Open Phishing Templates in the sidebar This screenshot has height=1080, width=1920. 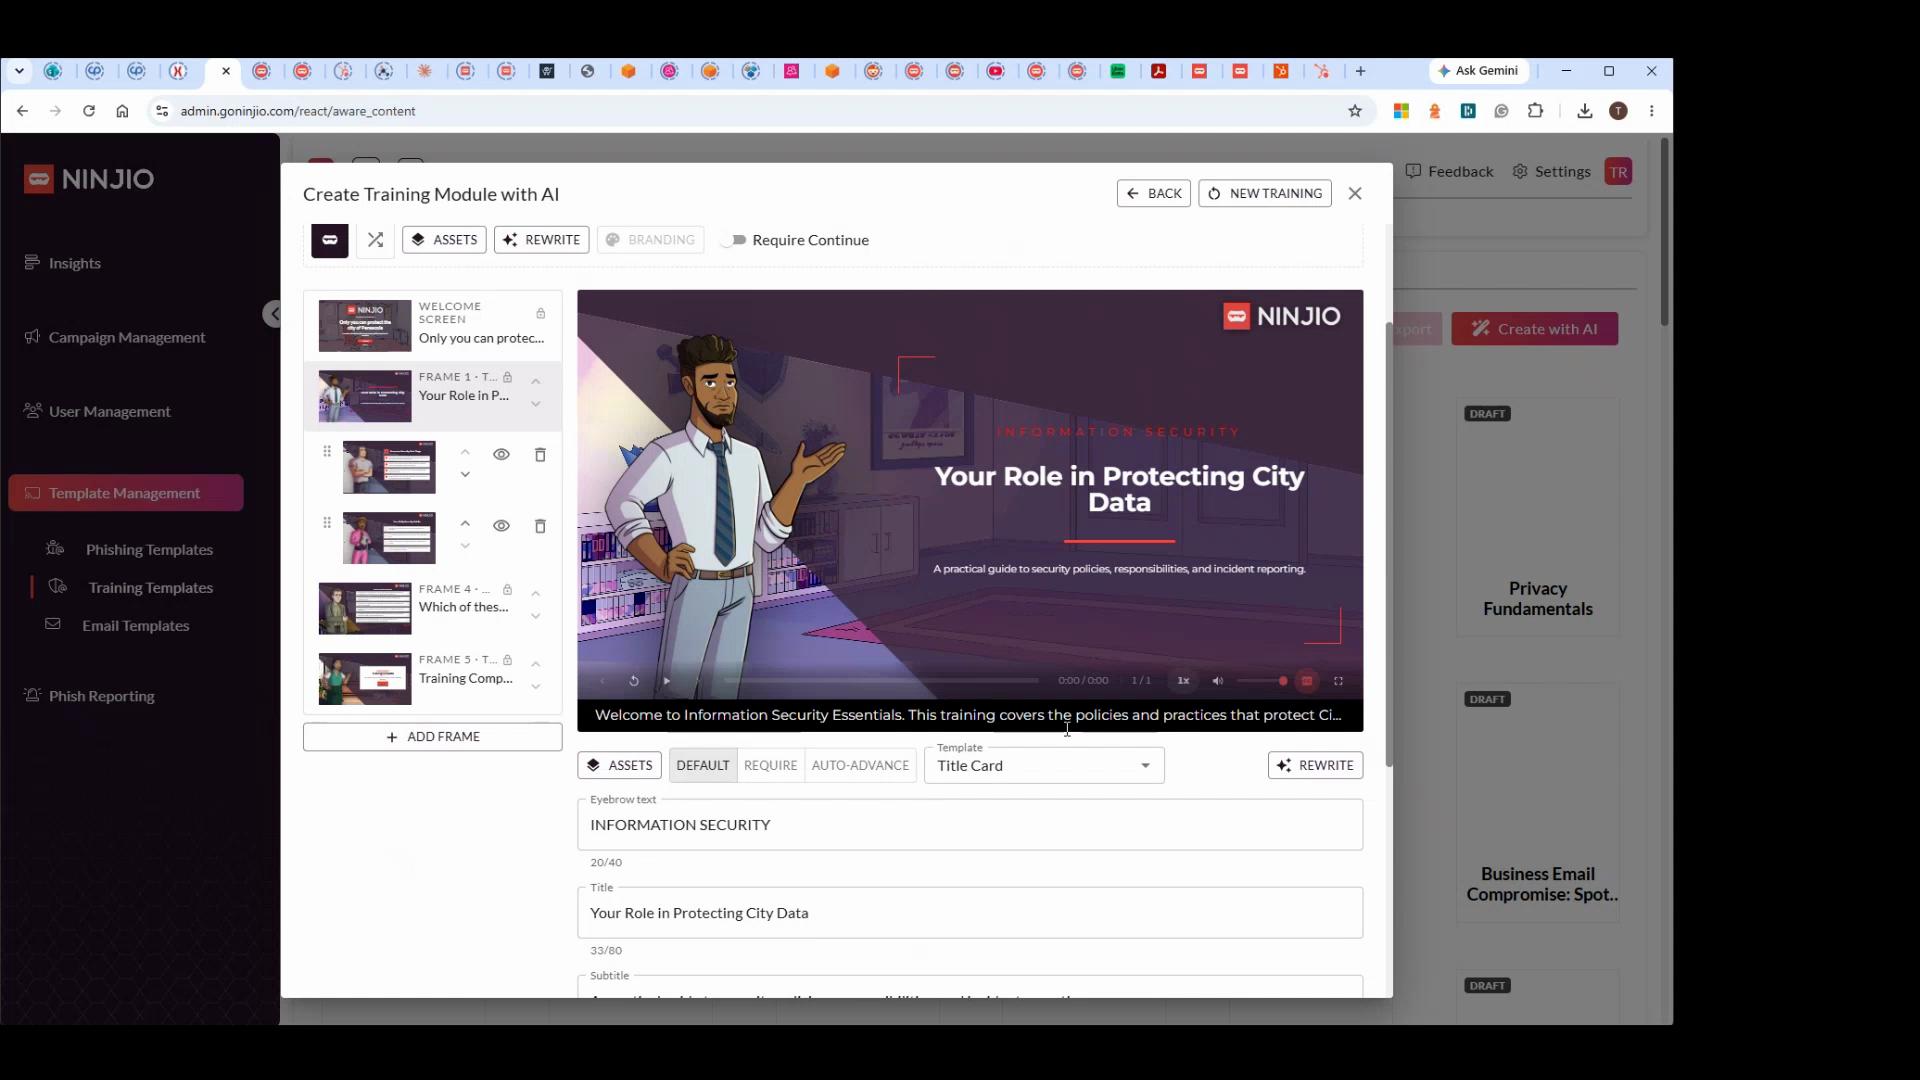[149, 550]
